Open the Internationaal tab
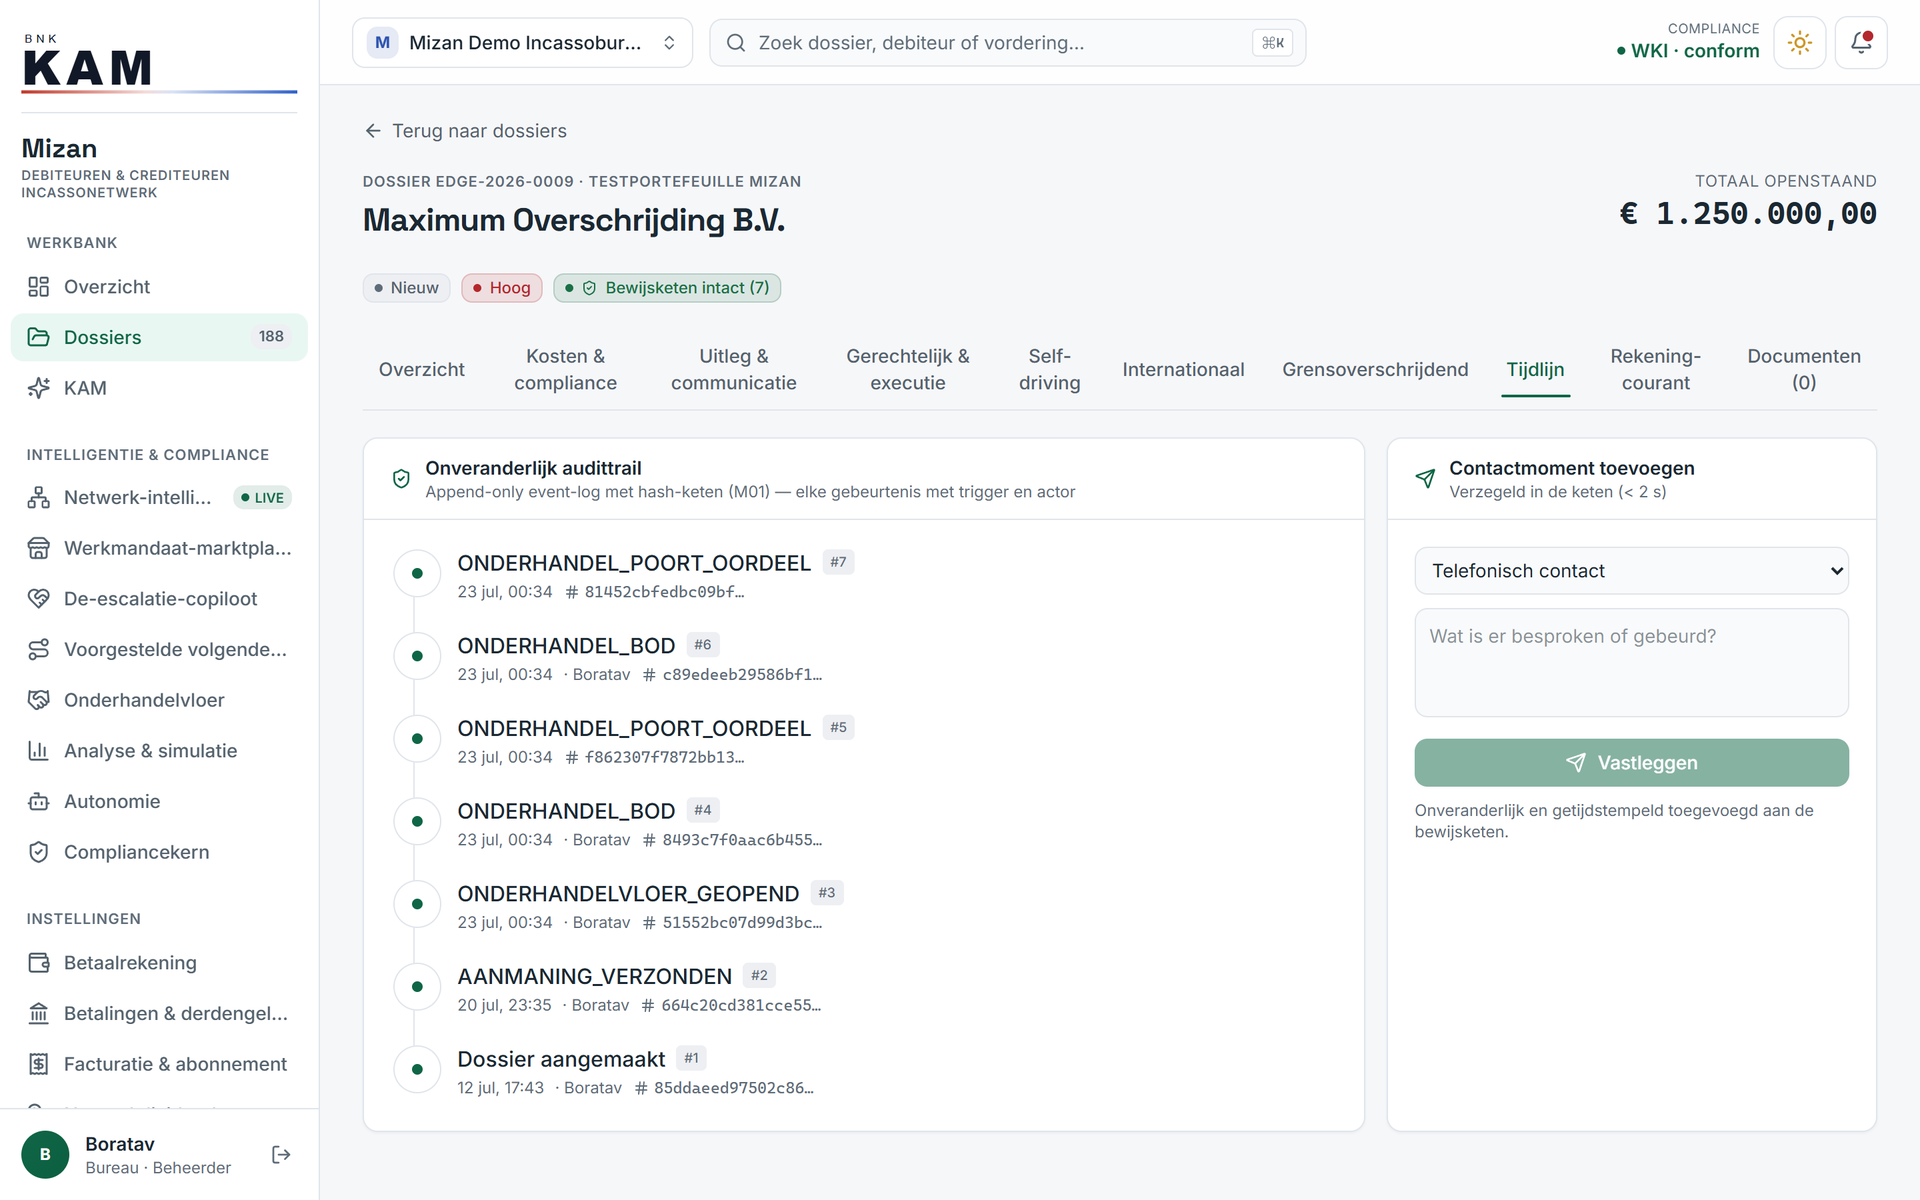 click(1183, 370)
